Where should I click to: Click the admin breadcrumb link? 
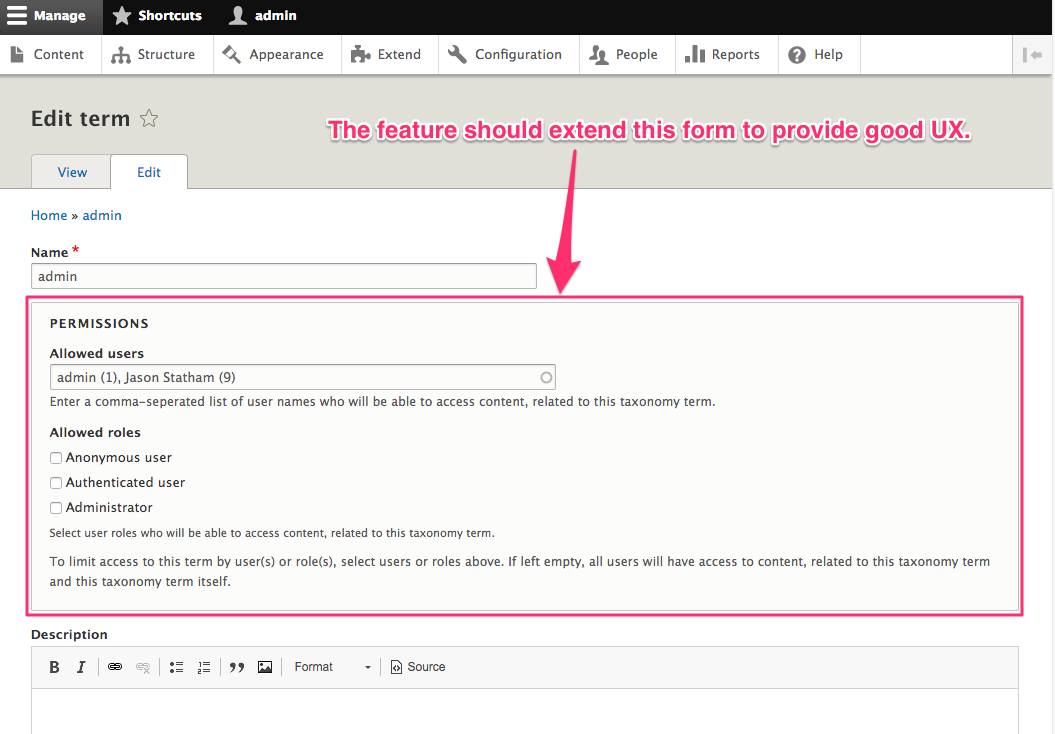(101, 215)
